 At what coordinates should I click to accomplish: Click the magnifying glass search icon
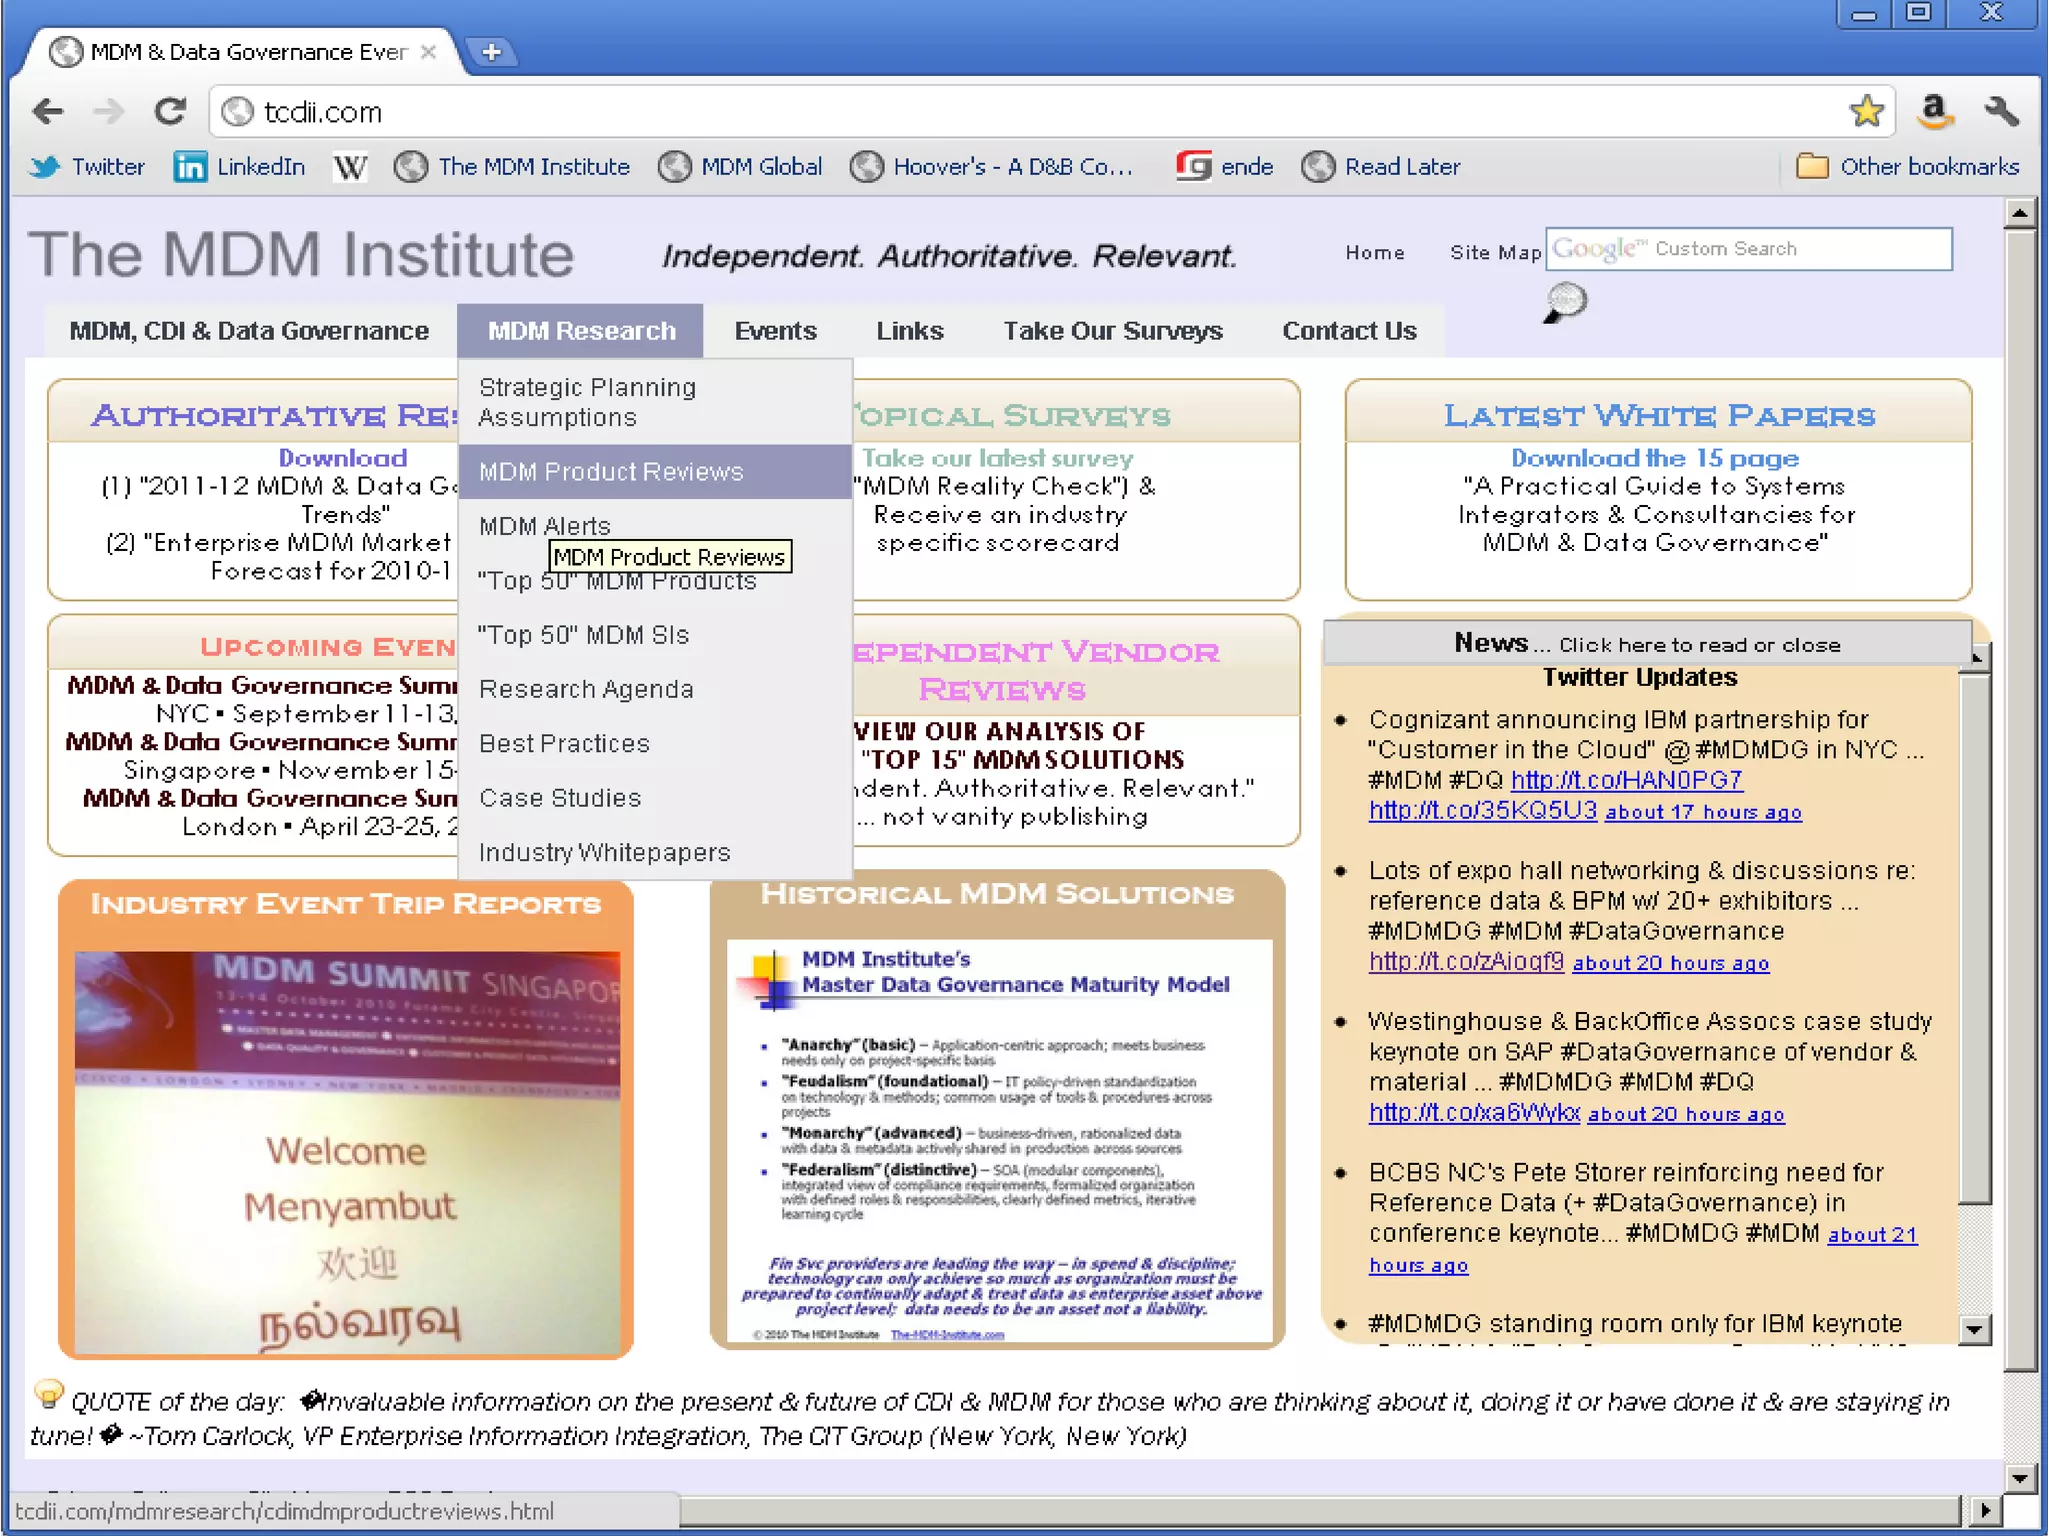pyautogui.click(x=1565, y=302)
